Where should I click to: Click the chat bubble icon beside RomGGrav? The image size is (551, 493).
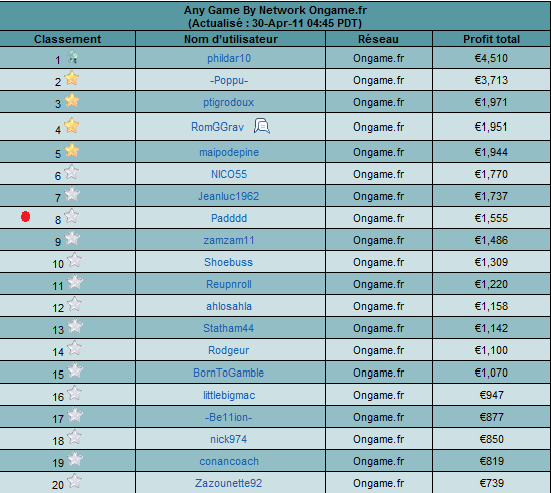coord(262,126)
